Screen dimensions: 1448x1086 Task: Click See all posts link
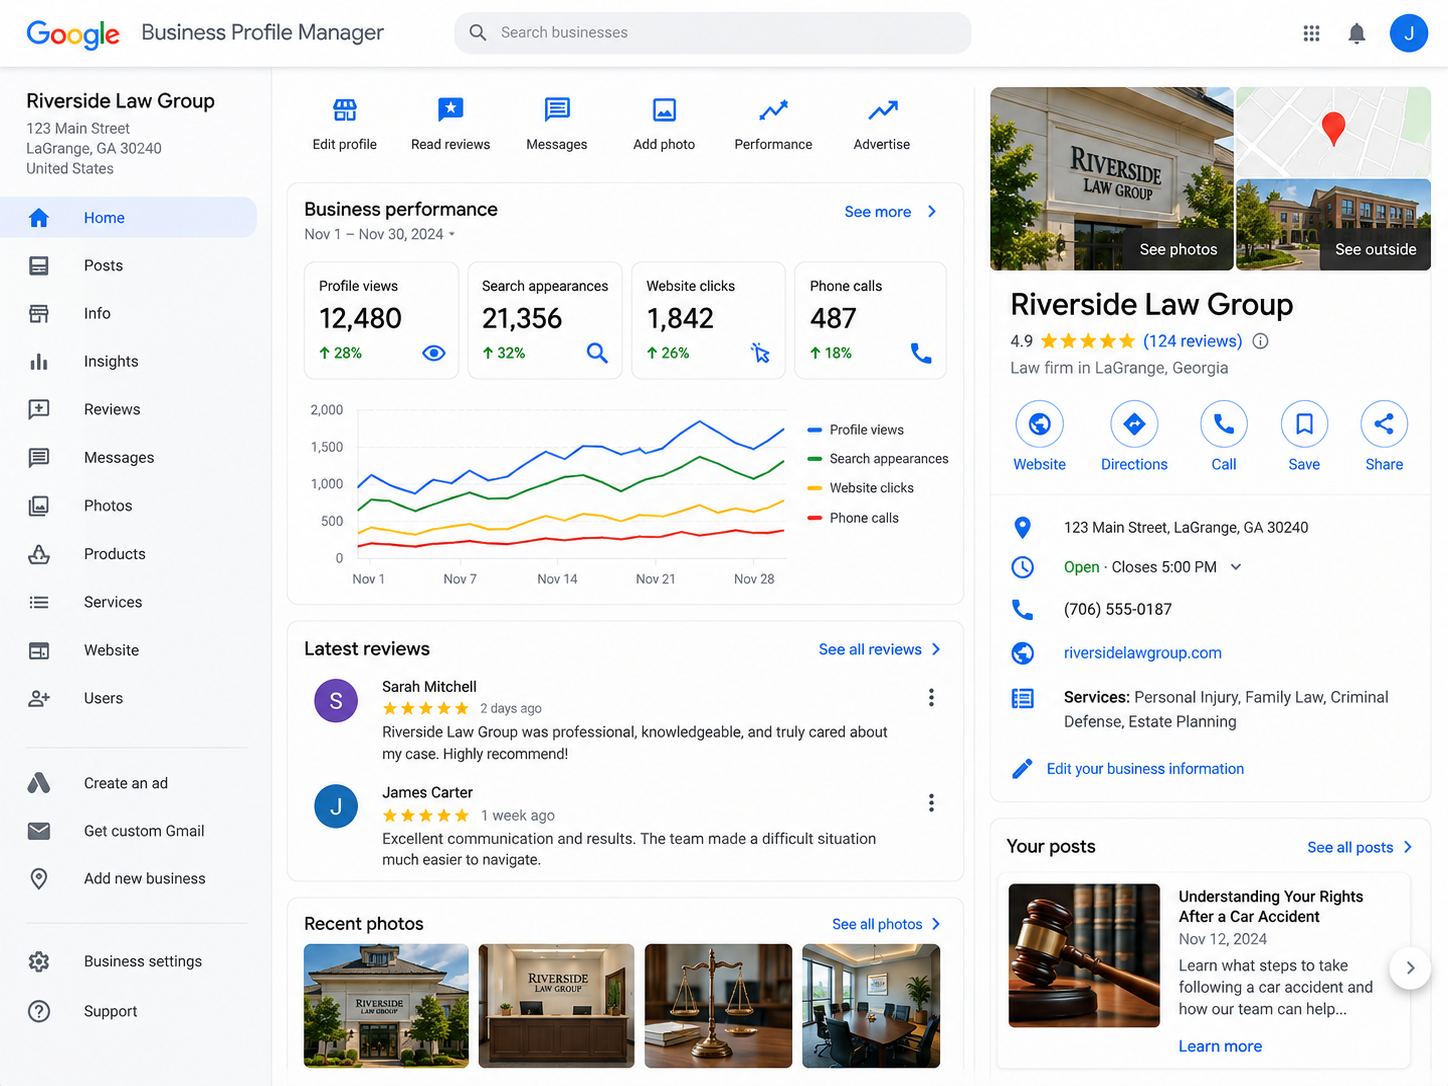pos(1360,847)
